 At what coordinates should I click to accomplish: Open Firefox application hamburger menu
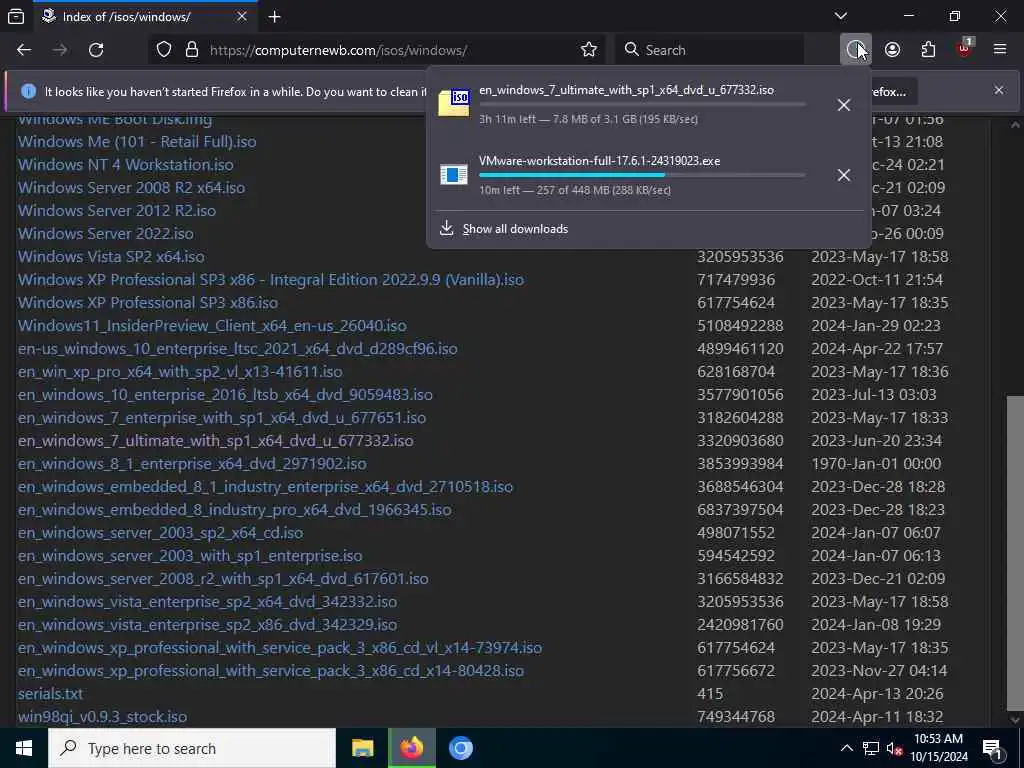click(x=1000, y=50)
